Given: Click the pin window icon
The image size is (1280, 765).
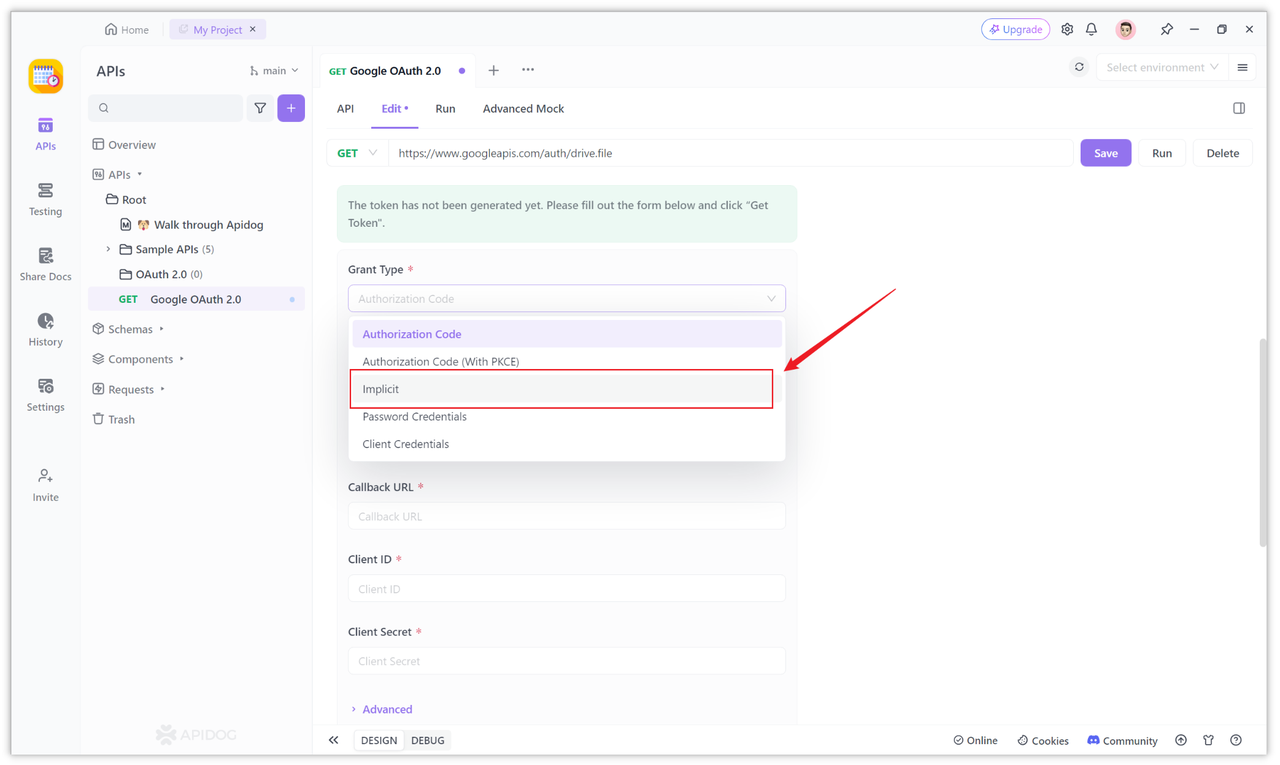Looking at the screenshot, I should pos(1166,30).
